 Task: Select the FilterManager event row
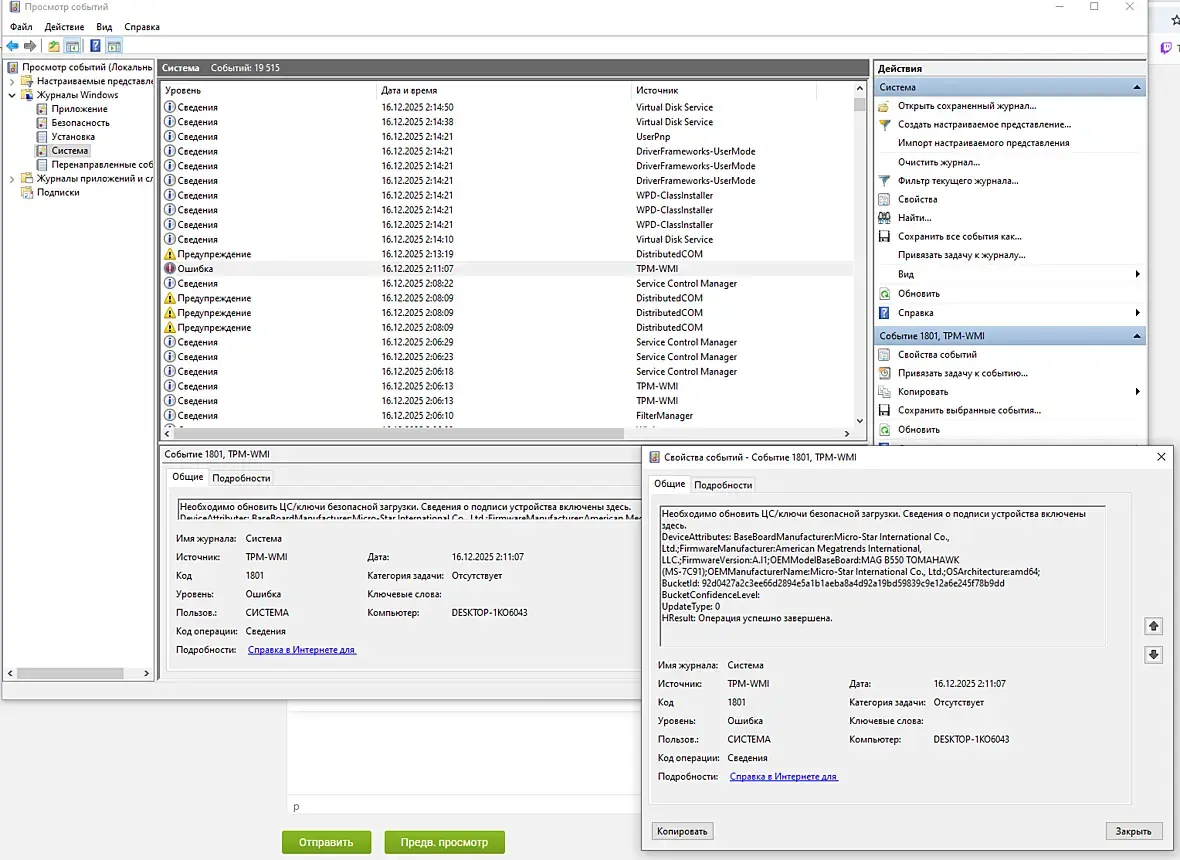(x=508, y=416)
